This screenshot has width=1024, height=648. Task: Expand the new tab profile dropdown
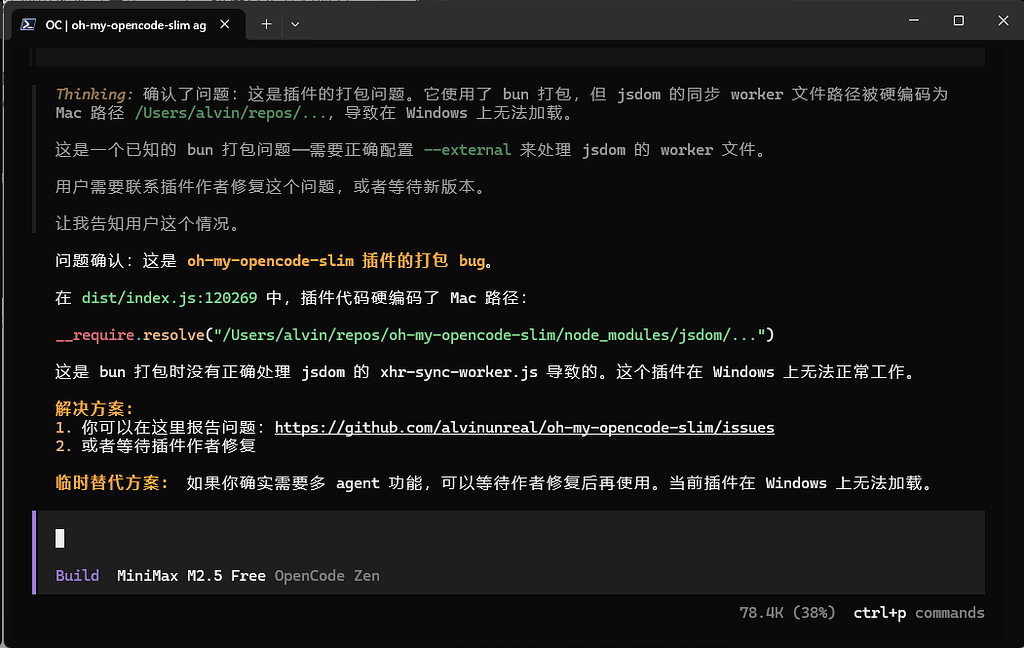[x=295, y=24]
